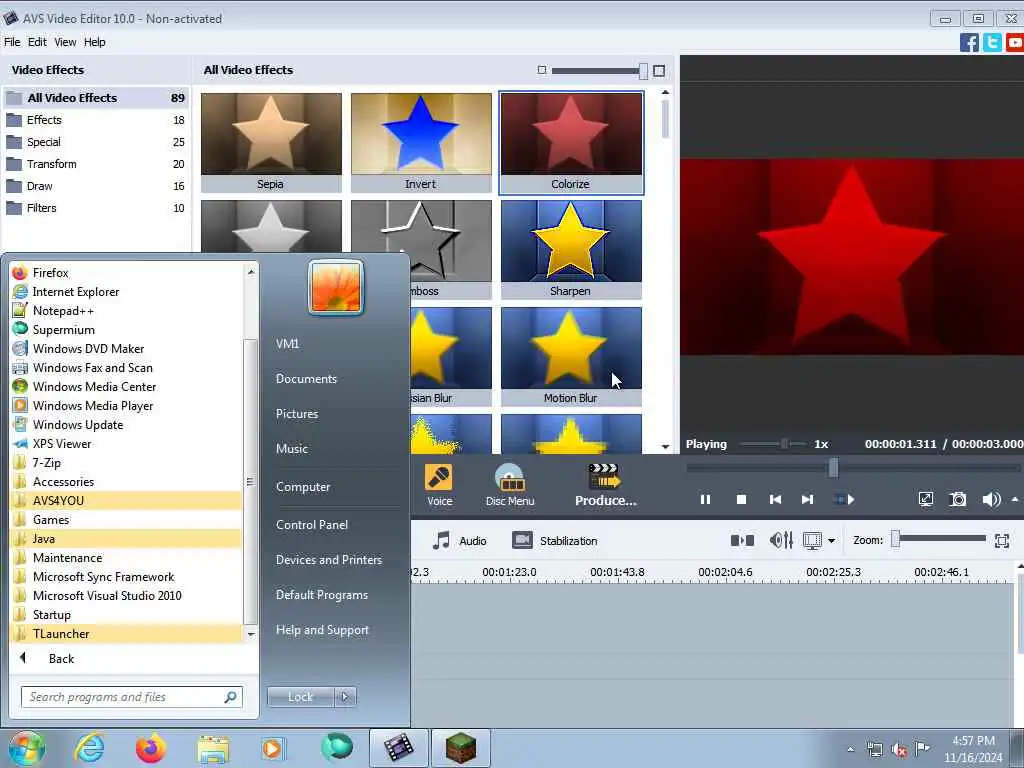1024x768 pixels.
Task: Open the Edit menu
Action: tap(37, 42)
